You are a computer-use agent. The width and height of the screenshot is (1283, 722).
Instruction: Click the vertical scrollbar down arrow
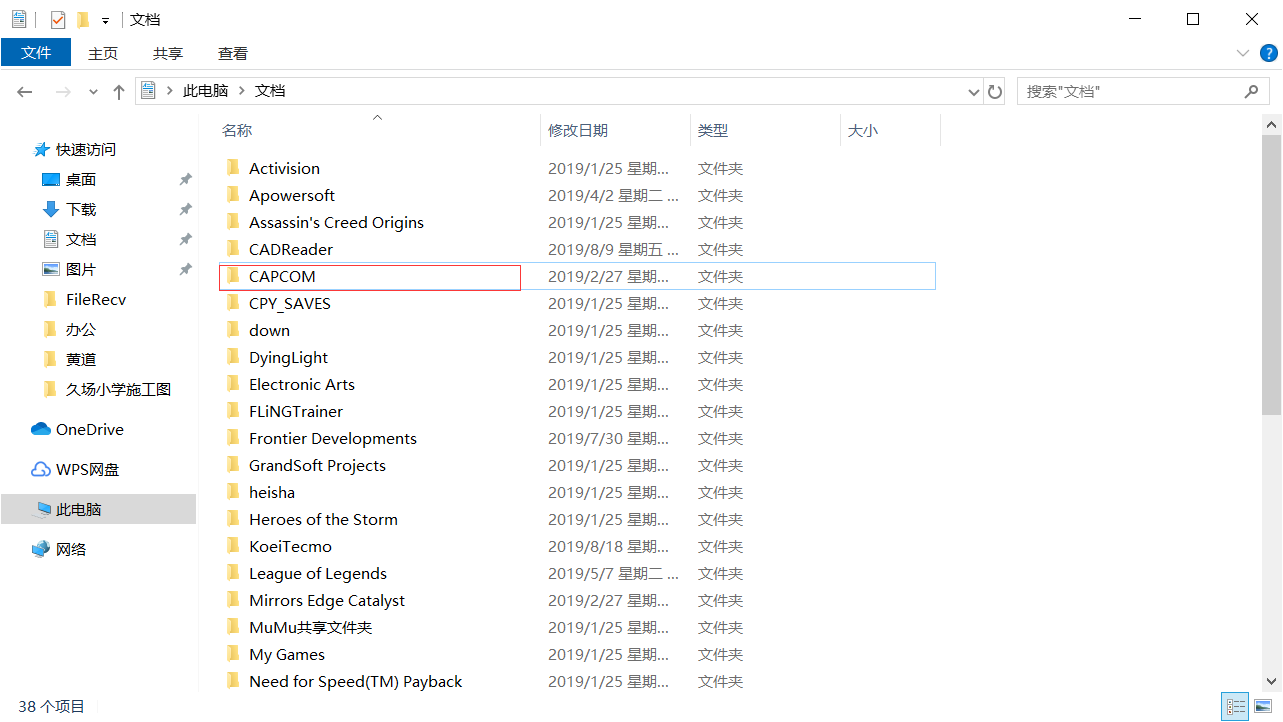1272,681
